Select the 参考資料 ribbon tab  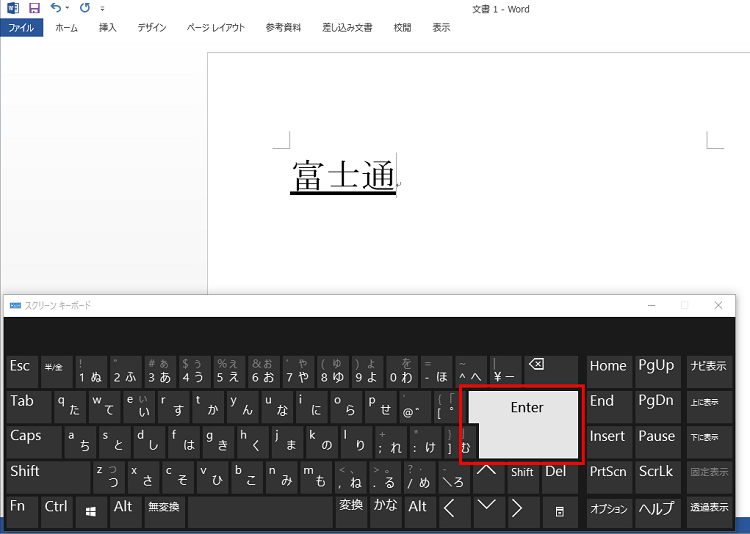tap(283, 28)
